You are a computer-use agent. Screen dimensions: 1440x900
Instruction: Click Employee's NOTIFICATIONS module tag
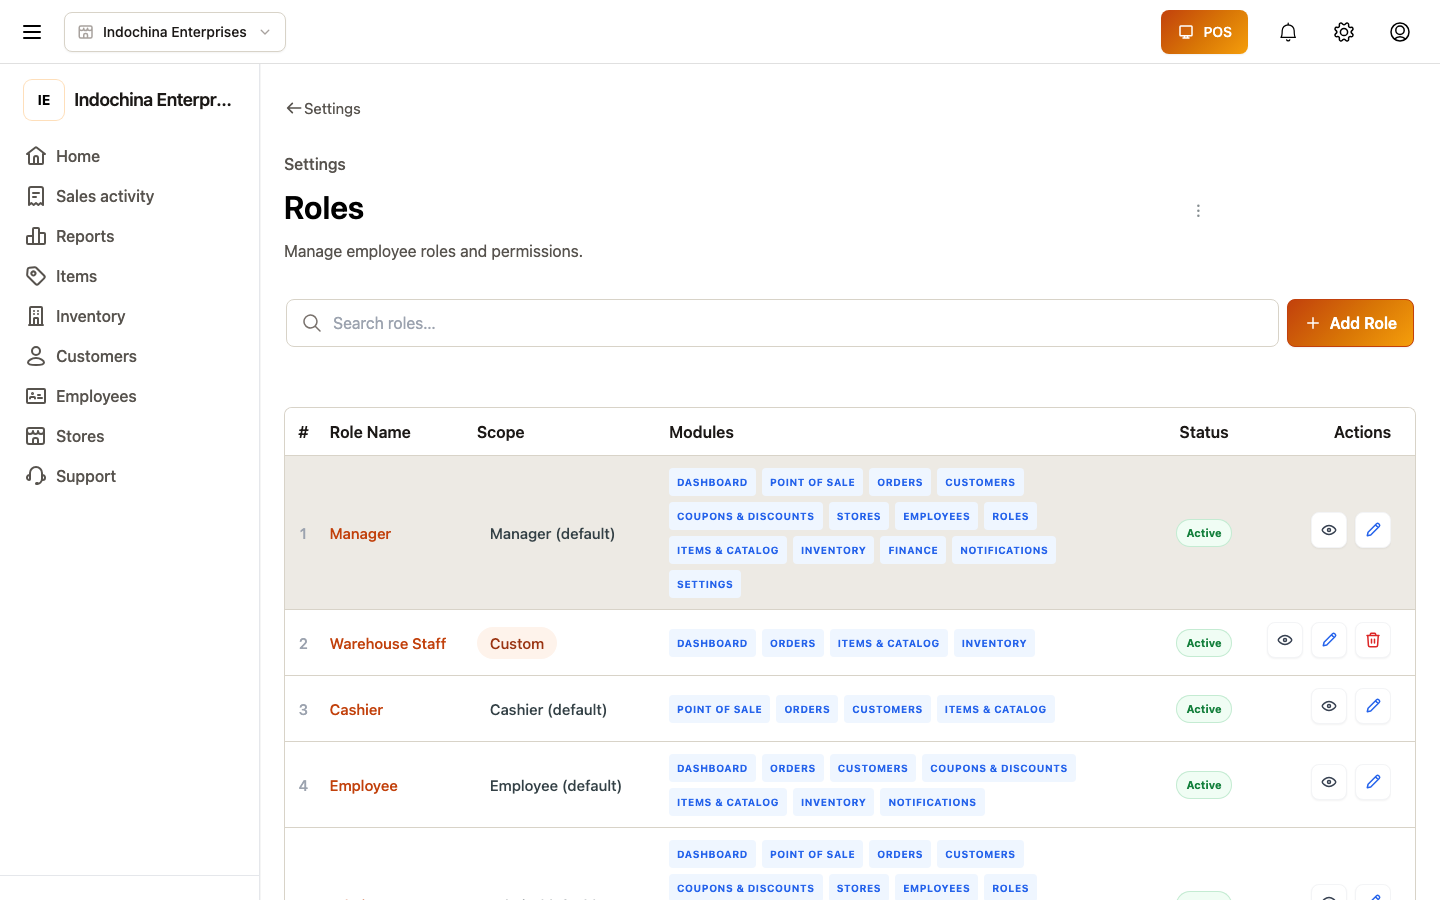932,802
